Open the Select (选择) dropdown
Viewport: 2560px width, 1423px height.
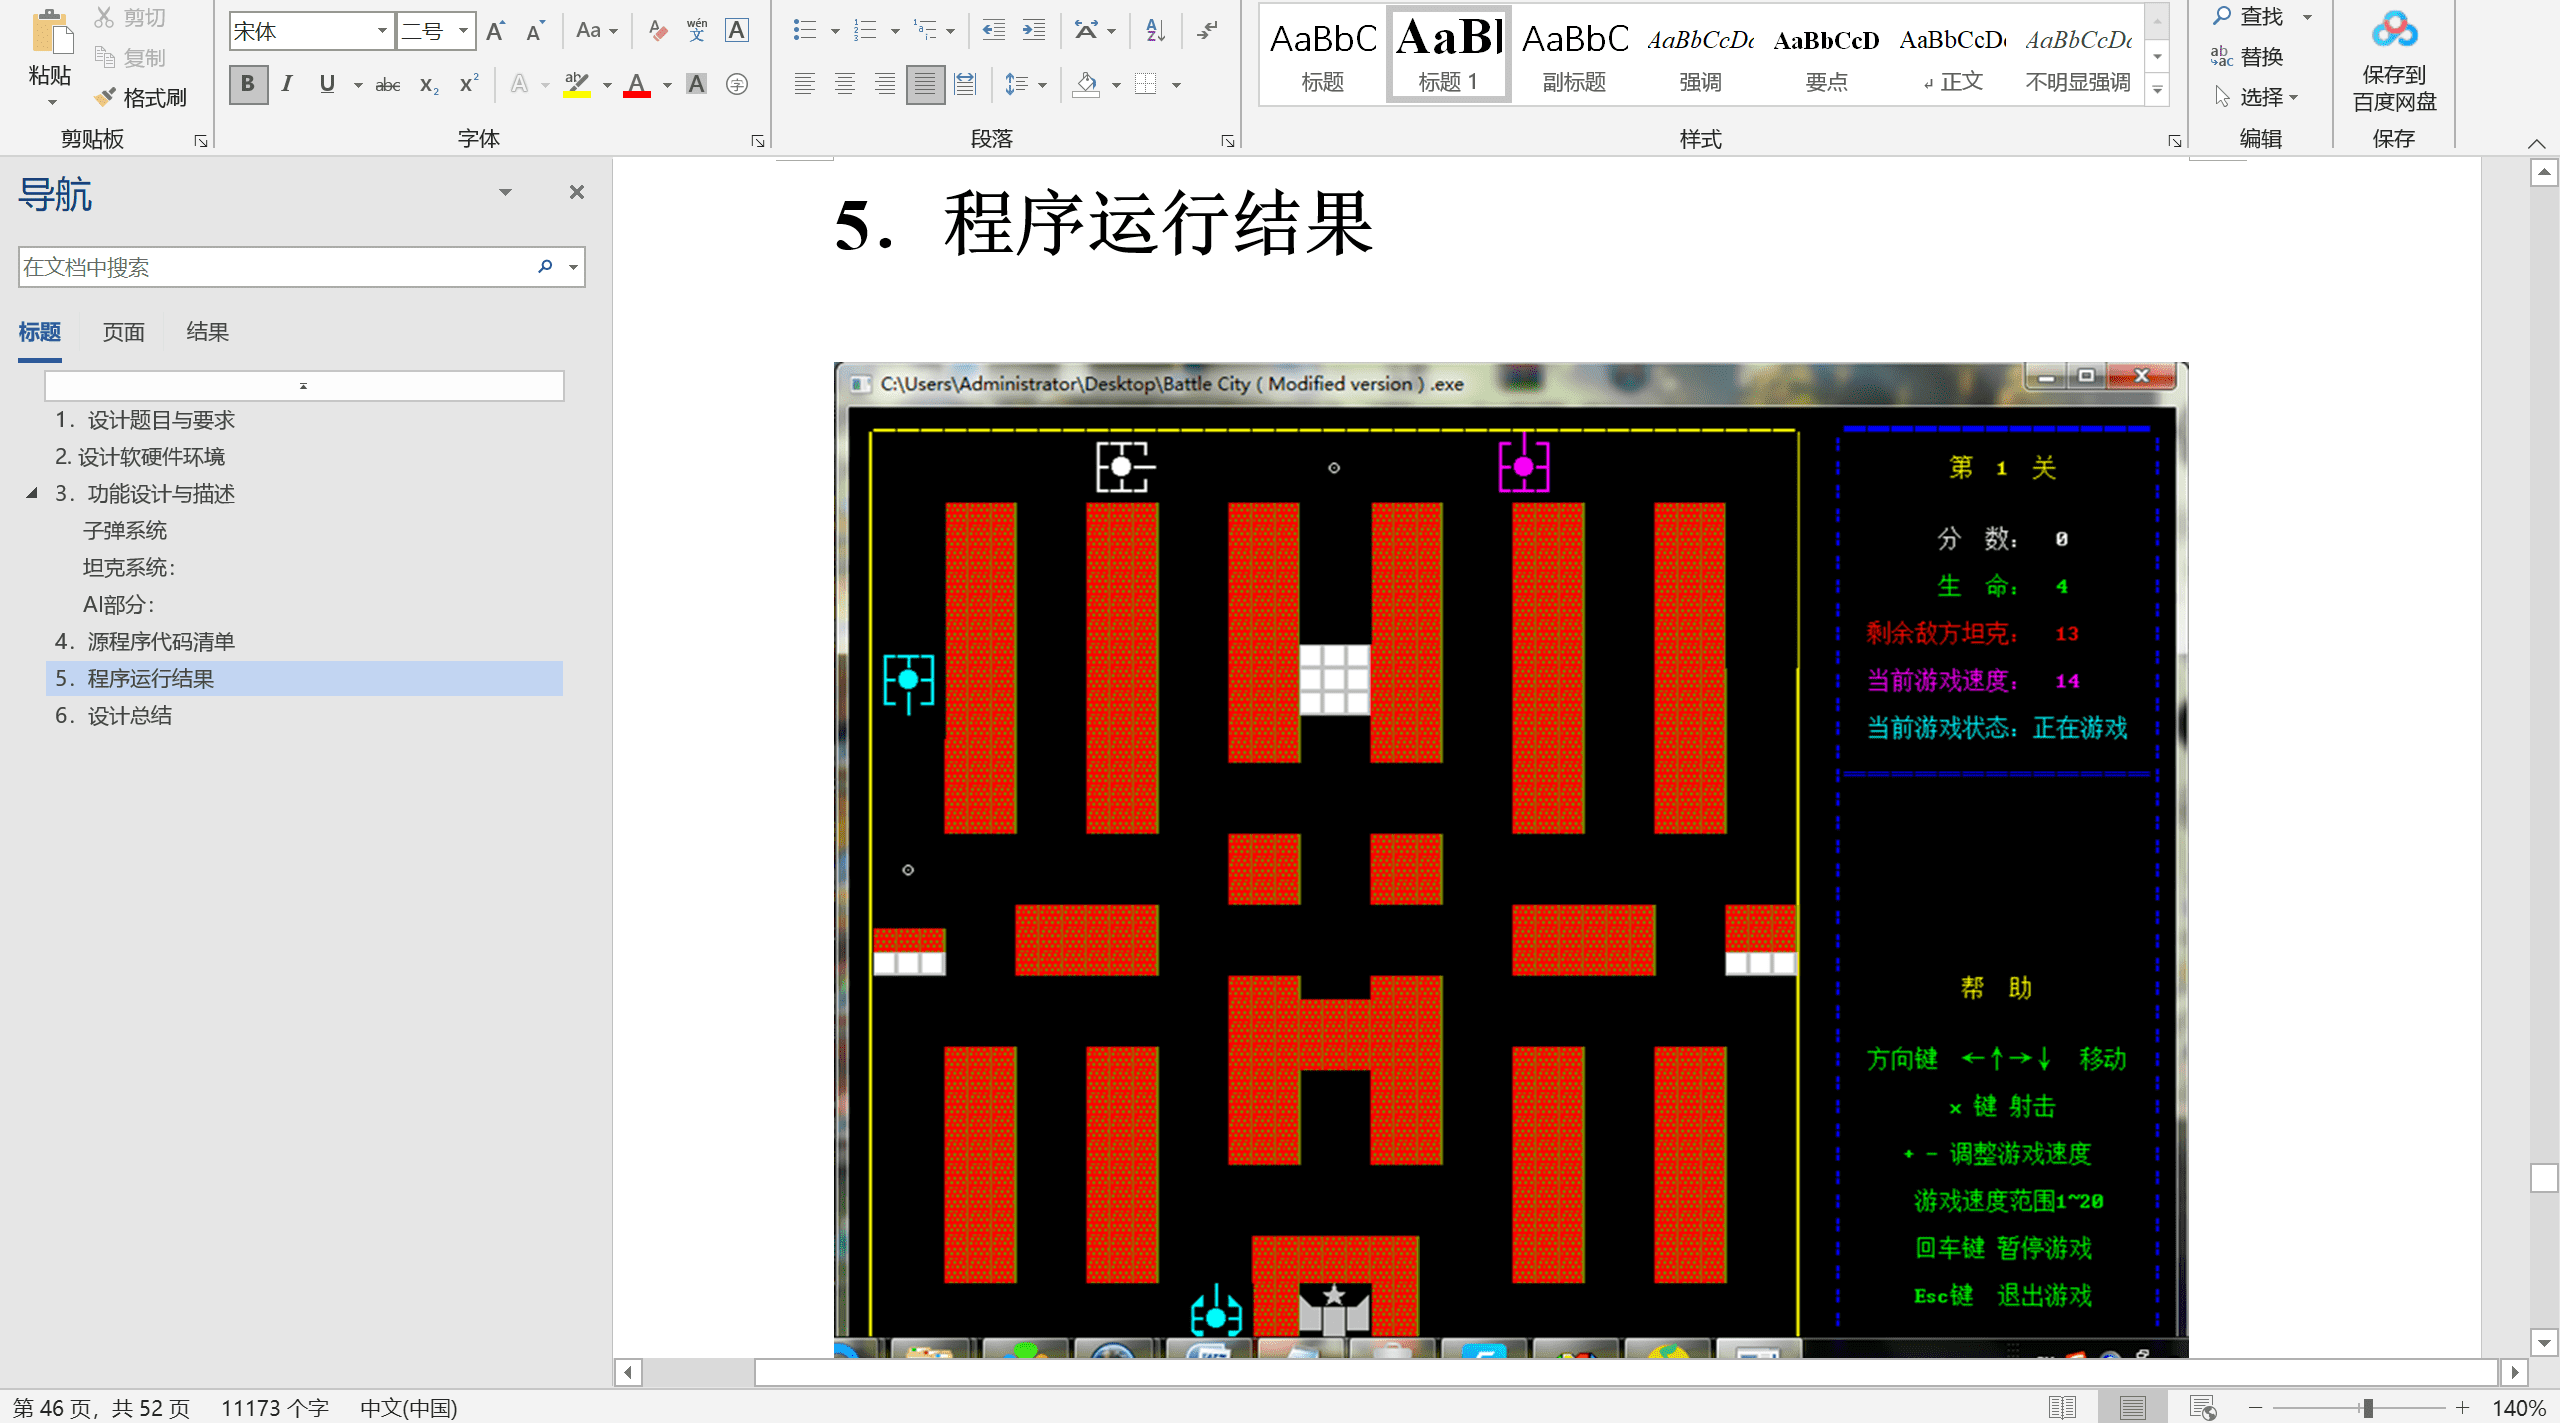point(2257,97)
